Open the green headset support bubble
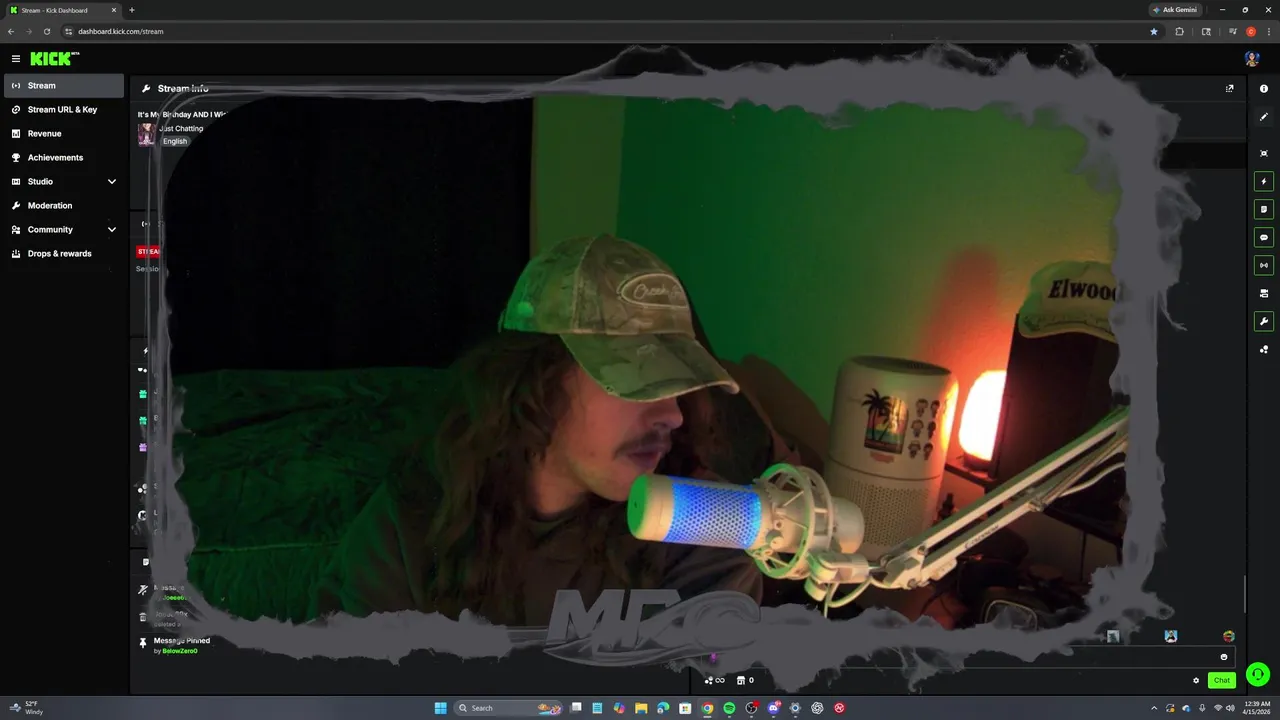The height and width of the screenshot is (720, 1280). (1258, 674)
